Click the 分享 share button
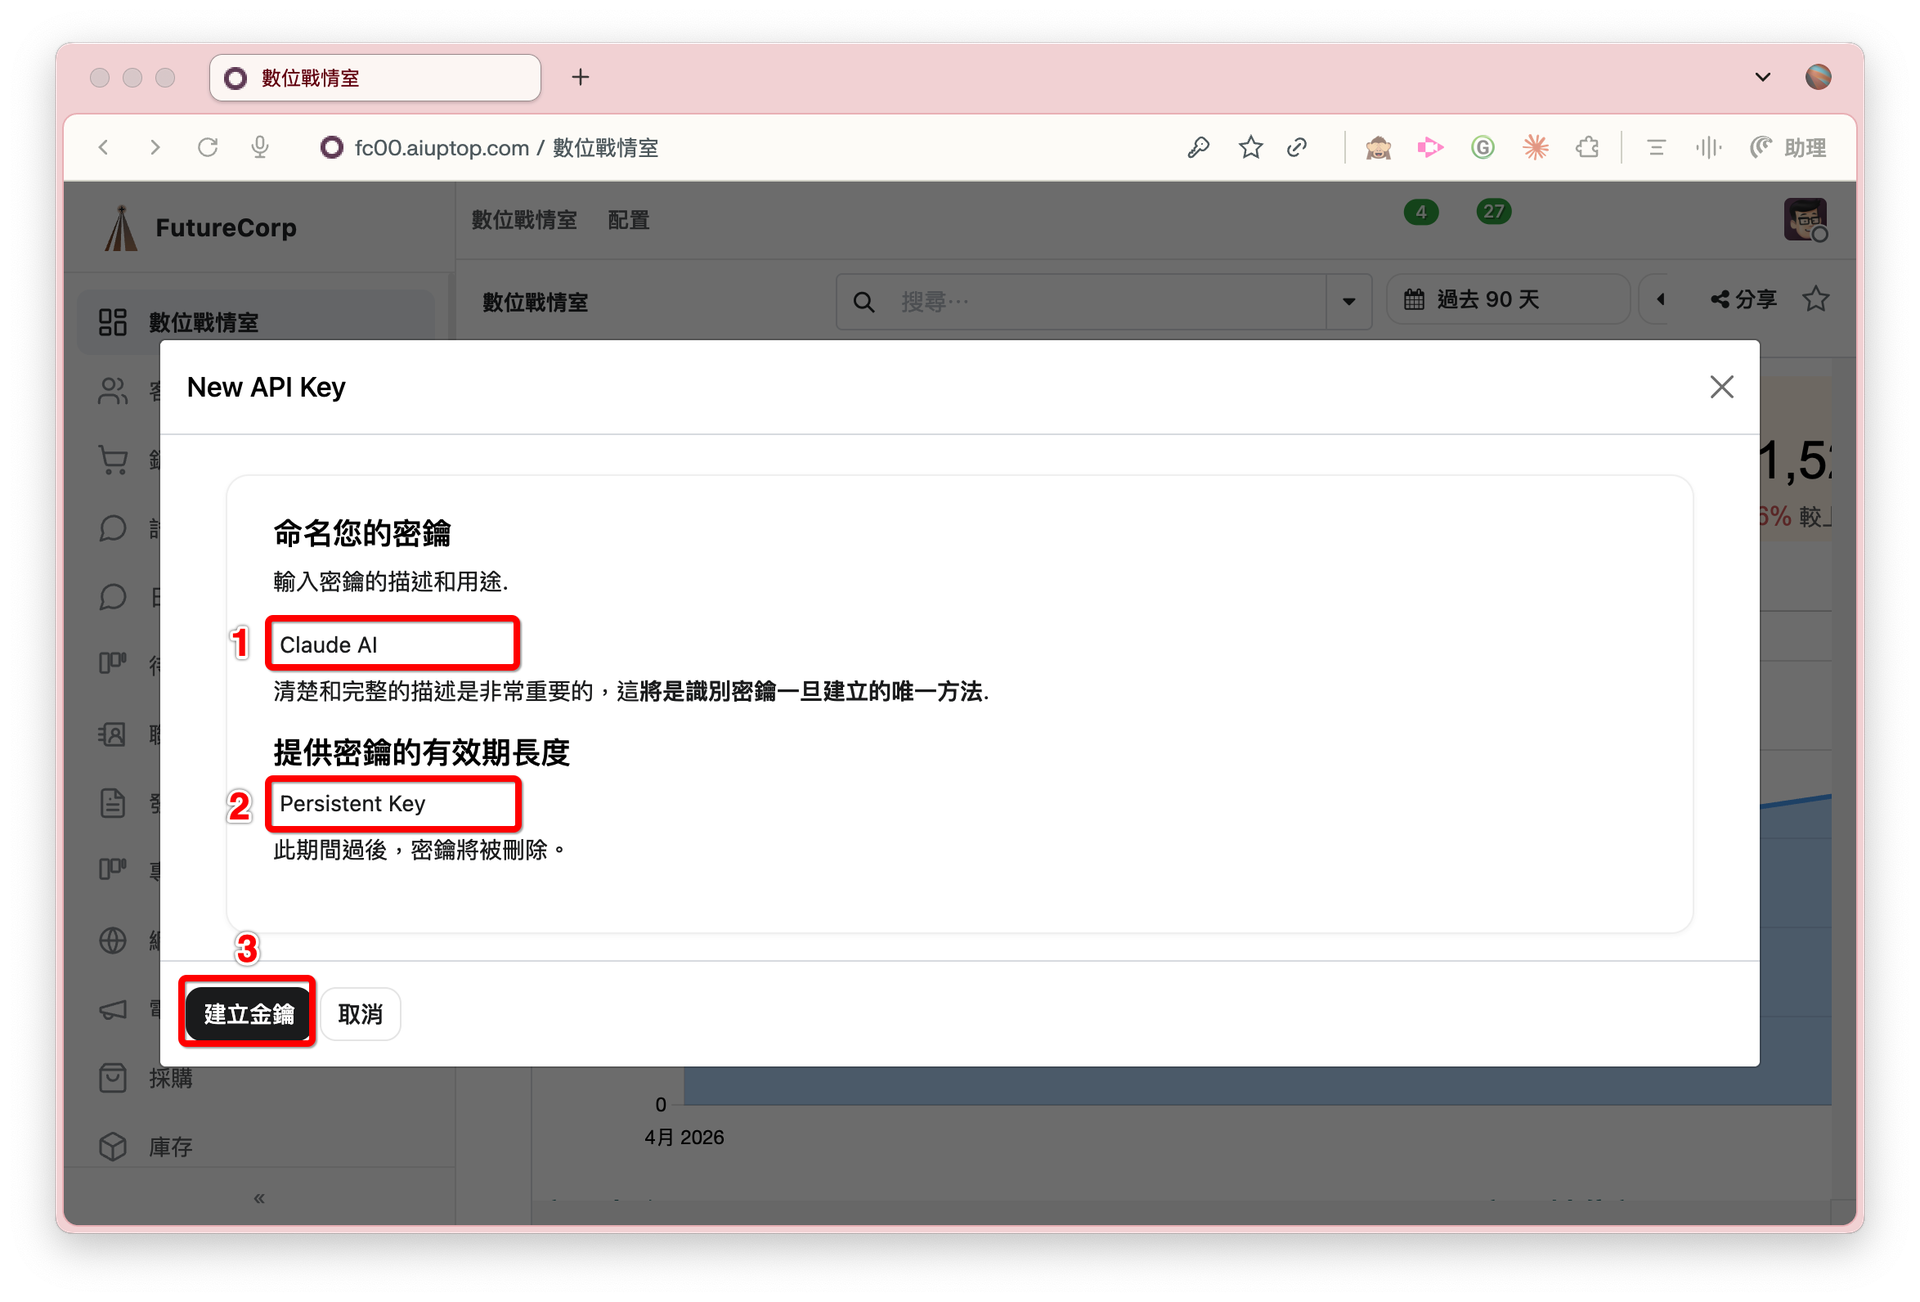The image size is (1920, 1302). coord(1743,300)
